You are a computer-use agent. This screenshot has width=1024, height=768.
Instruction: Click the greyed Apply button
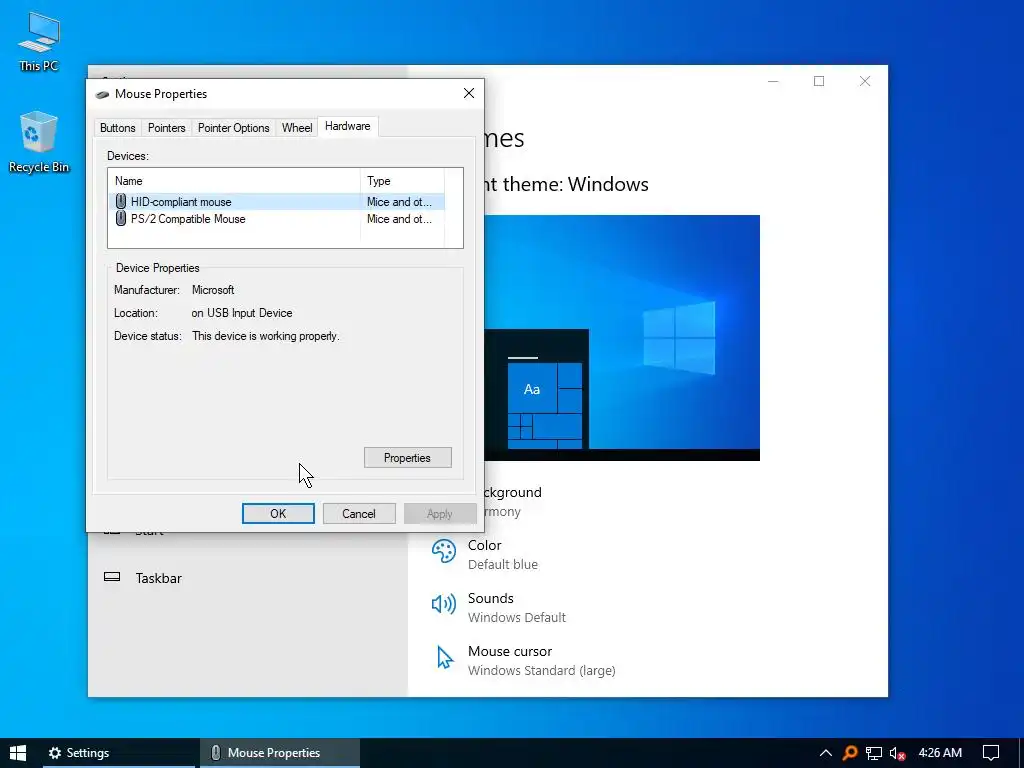point(440,513)
